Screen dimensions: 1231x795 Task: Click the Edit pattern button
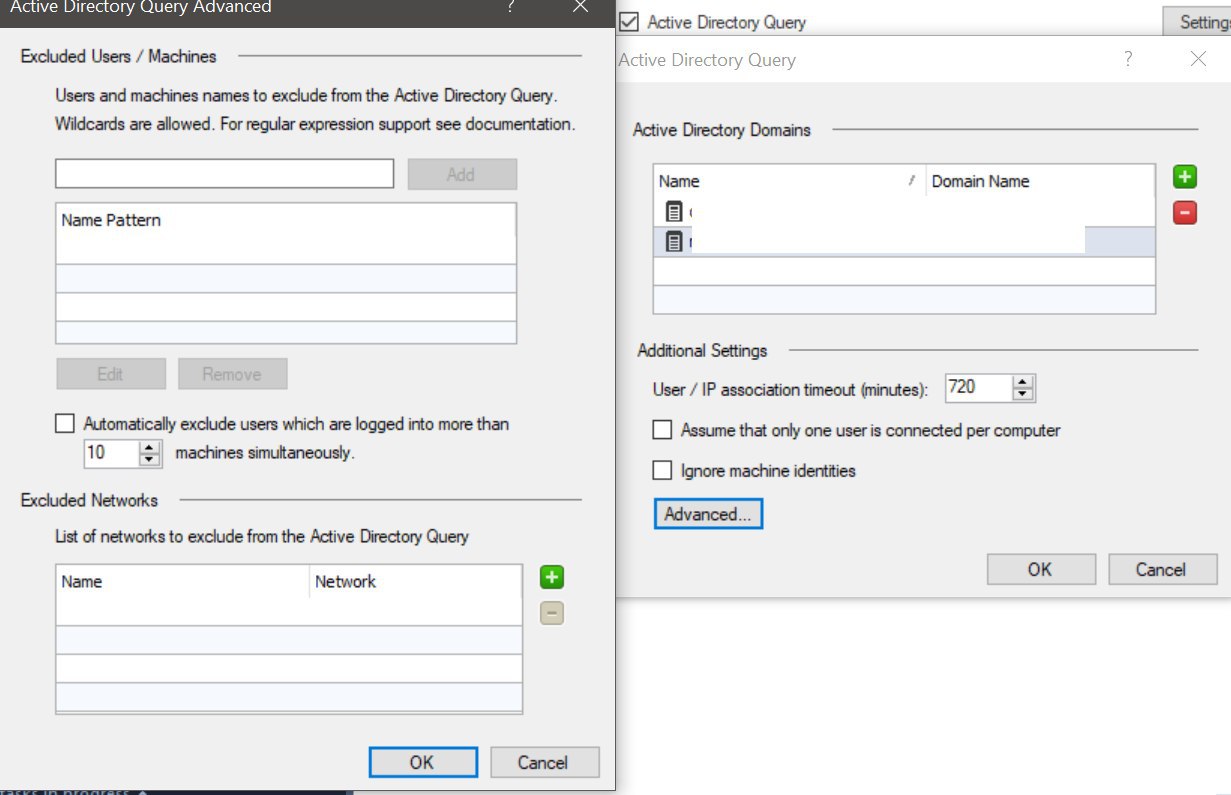pos(111,374)
